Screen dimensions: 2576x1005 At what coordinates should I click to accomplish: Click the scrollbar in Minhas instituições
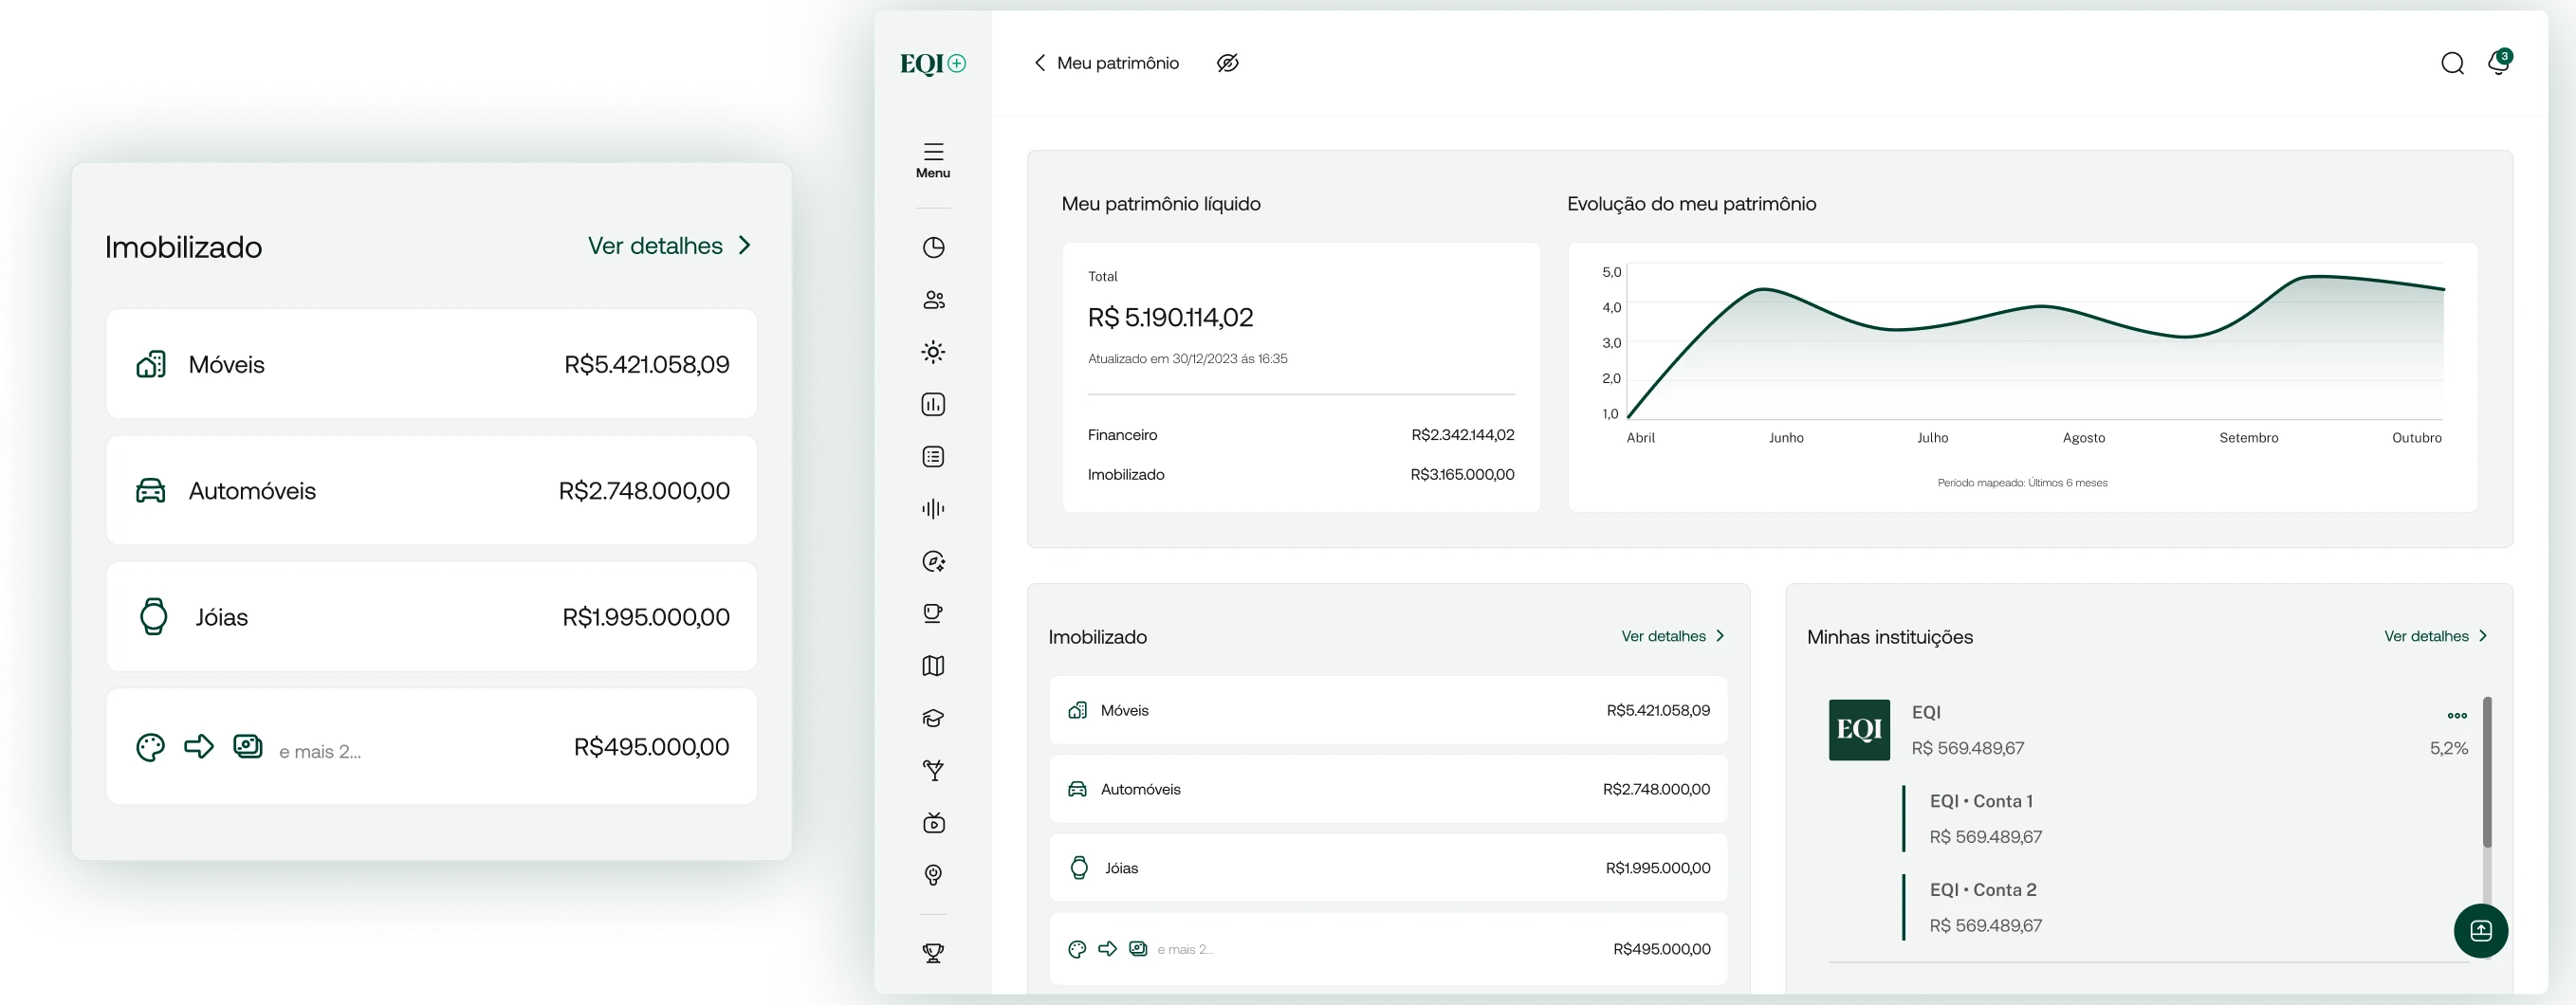tap(2487, 773)
